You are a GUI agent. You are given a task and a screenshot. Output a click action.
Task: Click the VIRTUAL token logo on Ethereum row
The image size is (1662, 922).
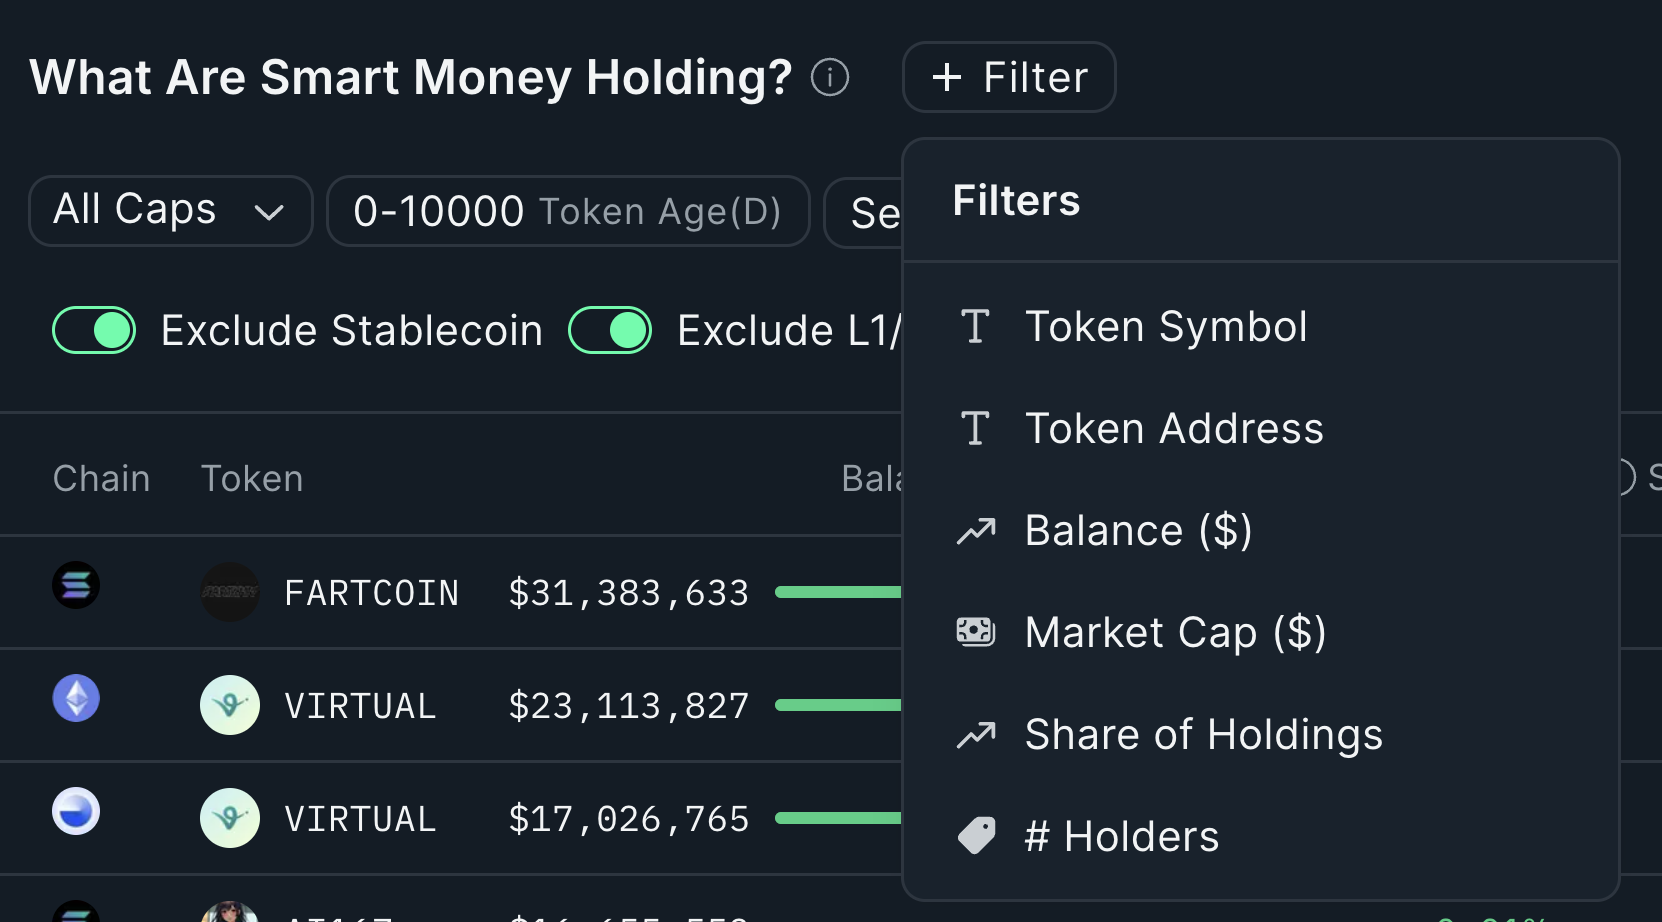pos(230,705)
